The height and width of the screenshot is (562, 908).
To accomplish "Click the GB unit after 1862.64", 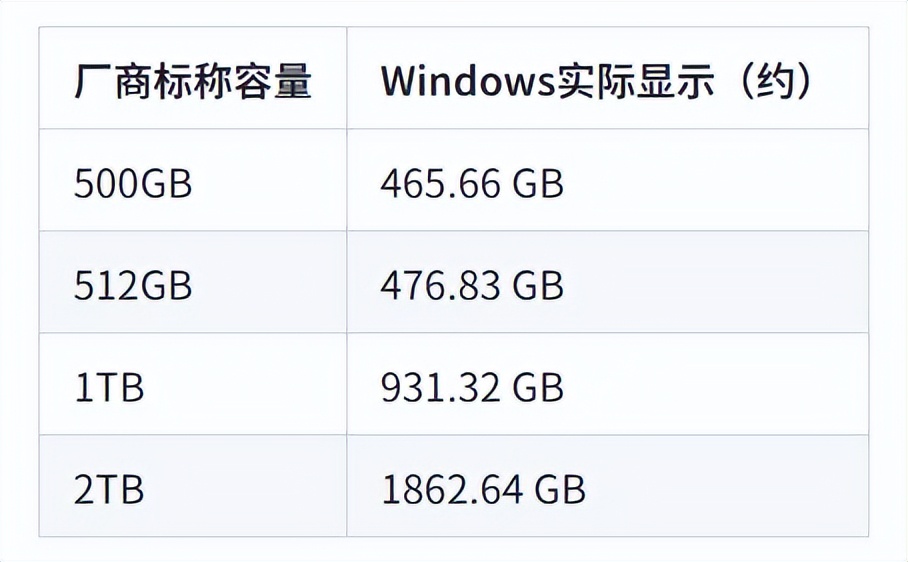I will (x=561, y=490).
